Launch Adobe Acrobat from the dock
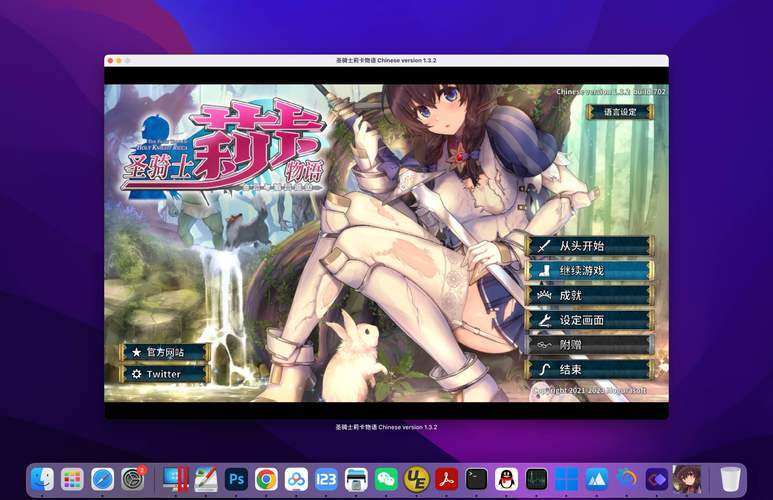Image resolution: width=773 pixels, height=500 pixels. 446,479
